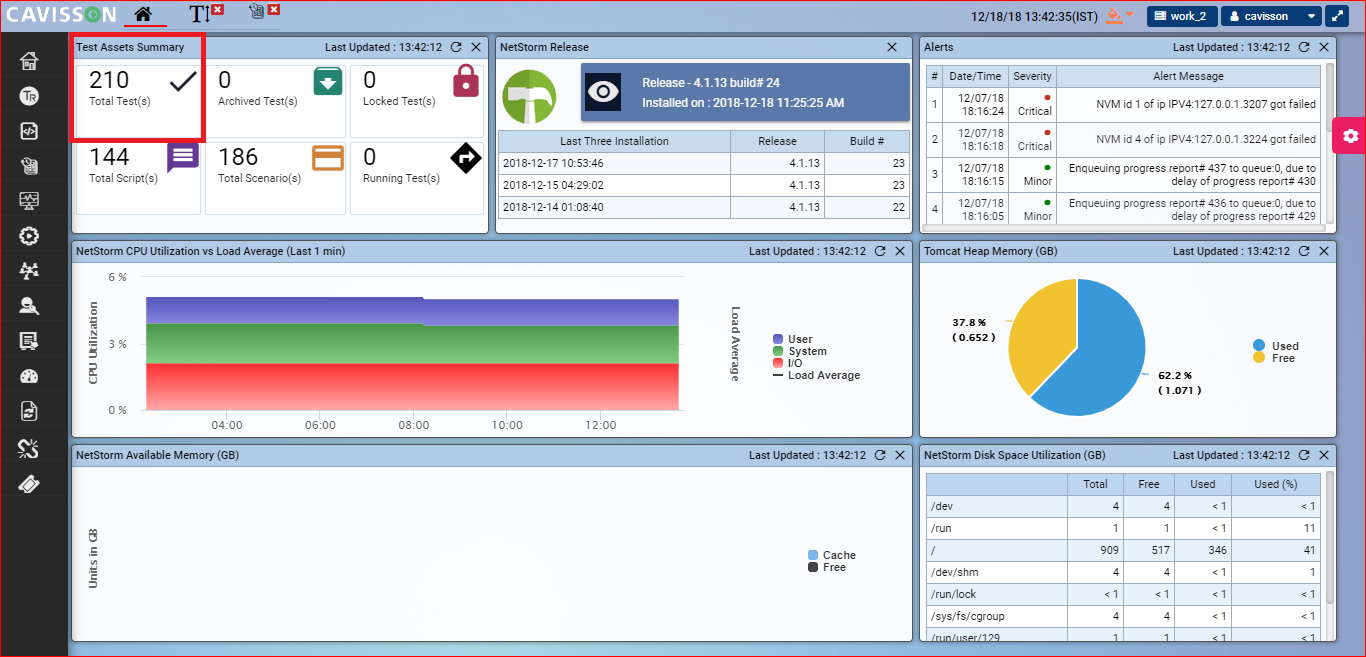Toggle System series in CPU chart legend
Image resolution: width=1366 pixels, height=657 pixels.
pyautogui.click(x=800, y=351)
